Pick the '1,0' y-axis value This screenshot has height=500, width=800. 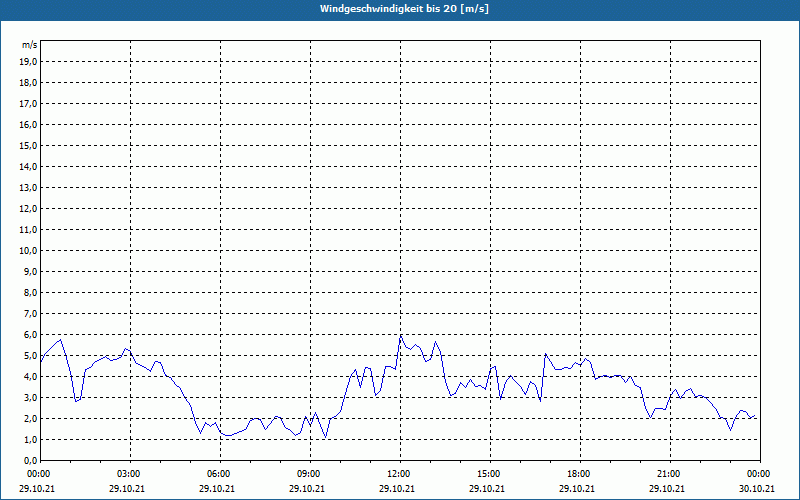[30, 439]
